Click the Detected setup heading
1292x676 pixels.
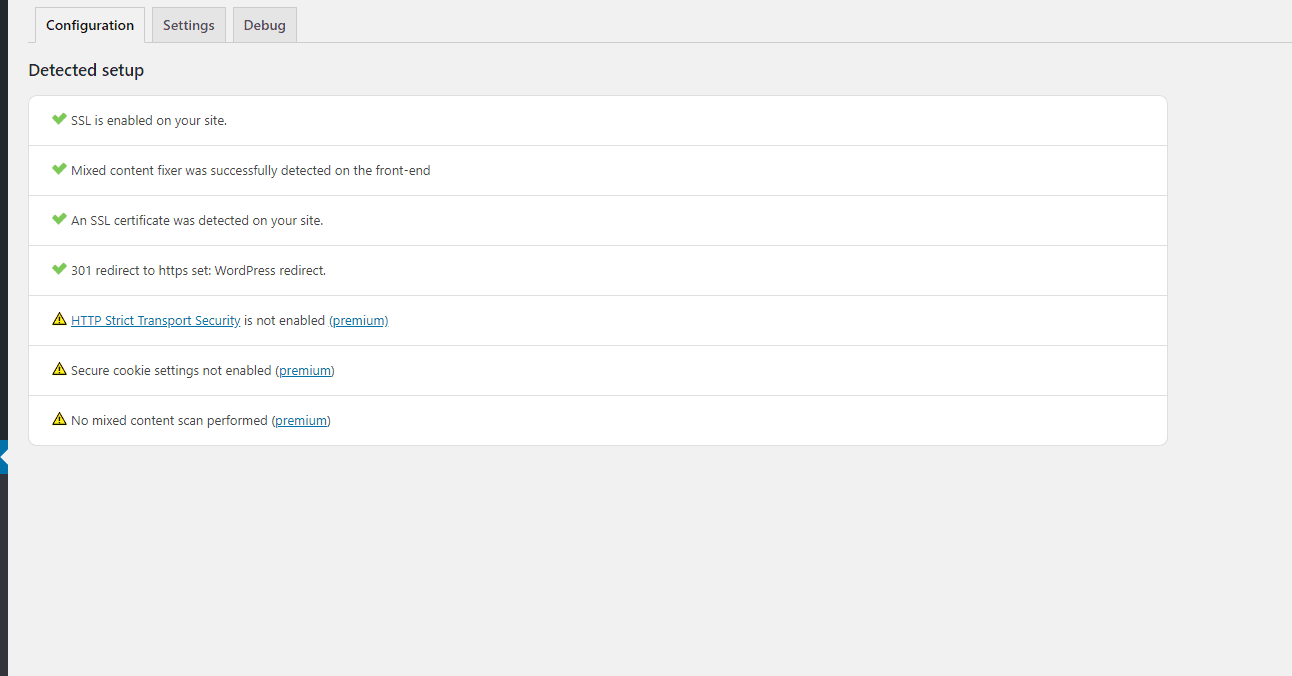(86, 70)
